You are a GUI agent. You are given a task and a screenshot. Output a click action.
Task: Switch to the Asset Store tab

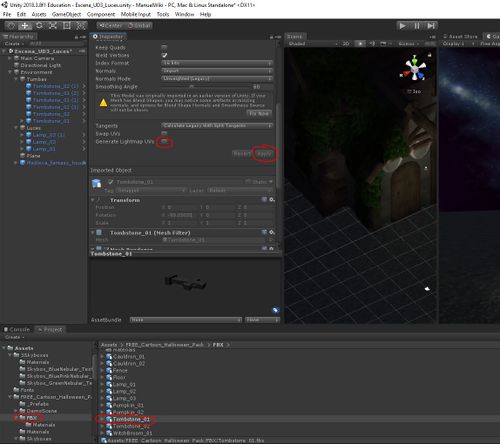[460, 36]
